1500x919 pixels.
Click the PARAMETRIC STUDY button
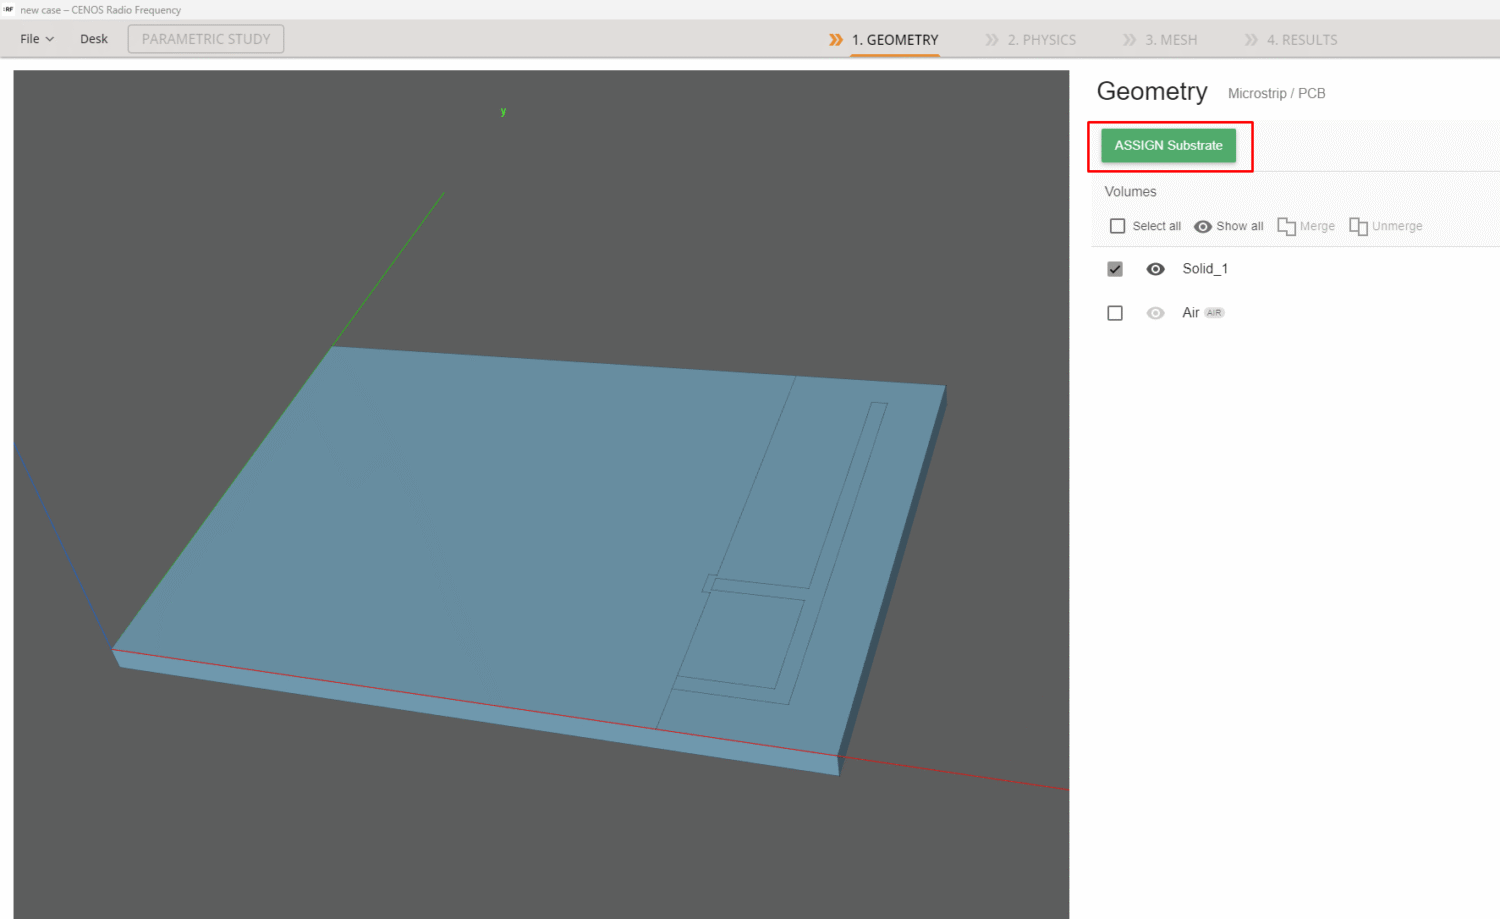(x=205, y=38)
